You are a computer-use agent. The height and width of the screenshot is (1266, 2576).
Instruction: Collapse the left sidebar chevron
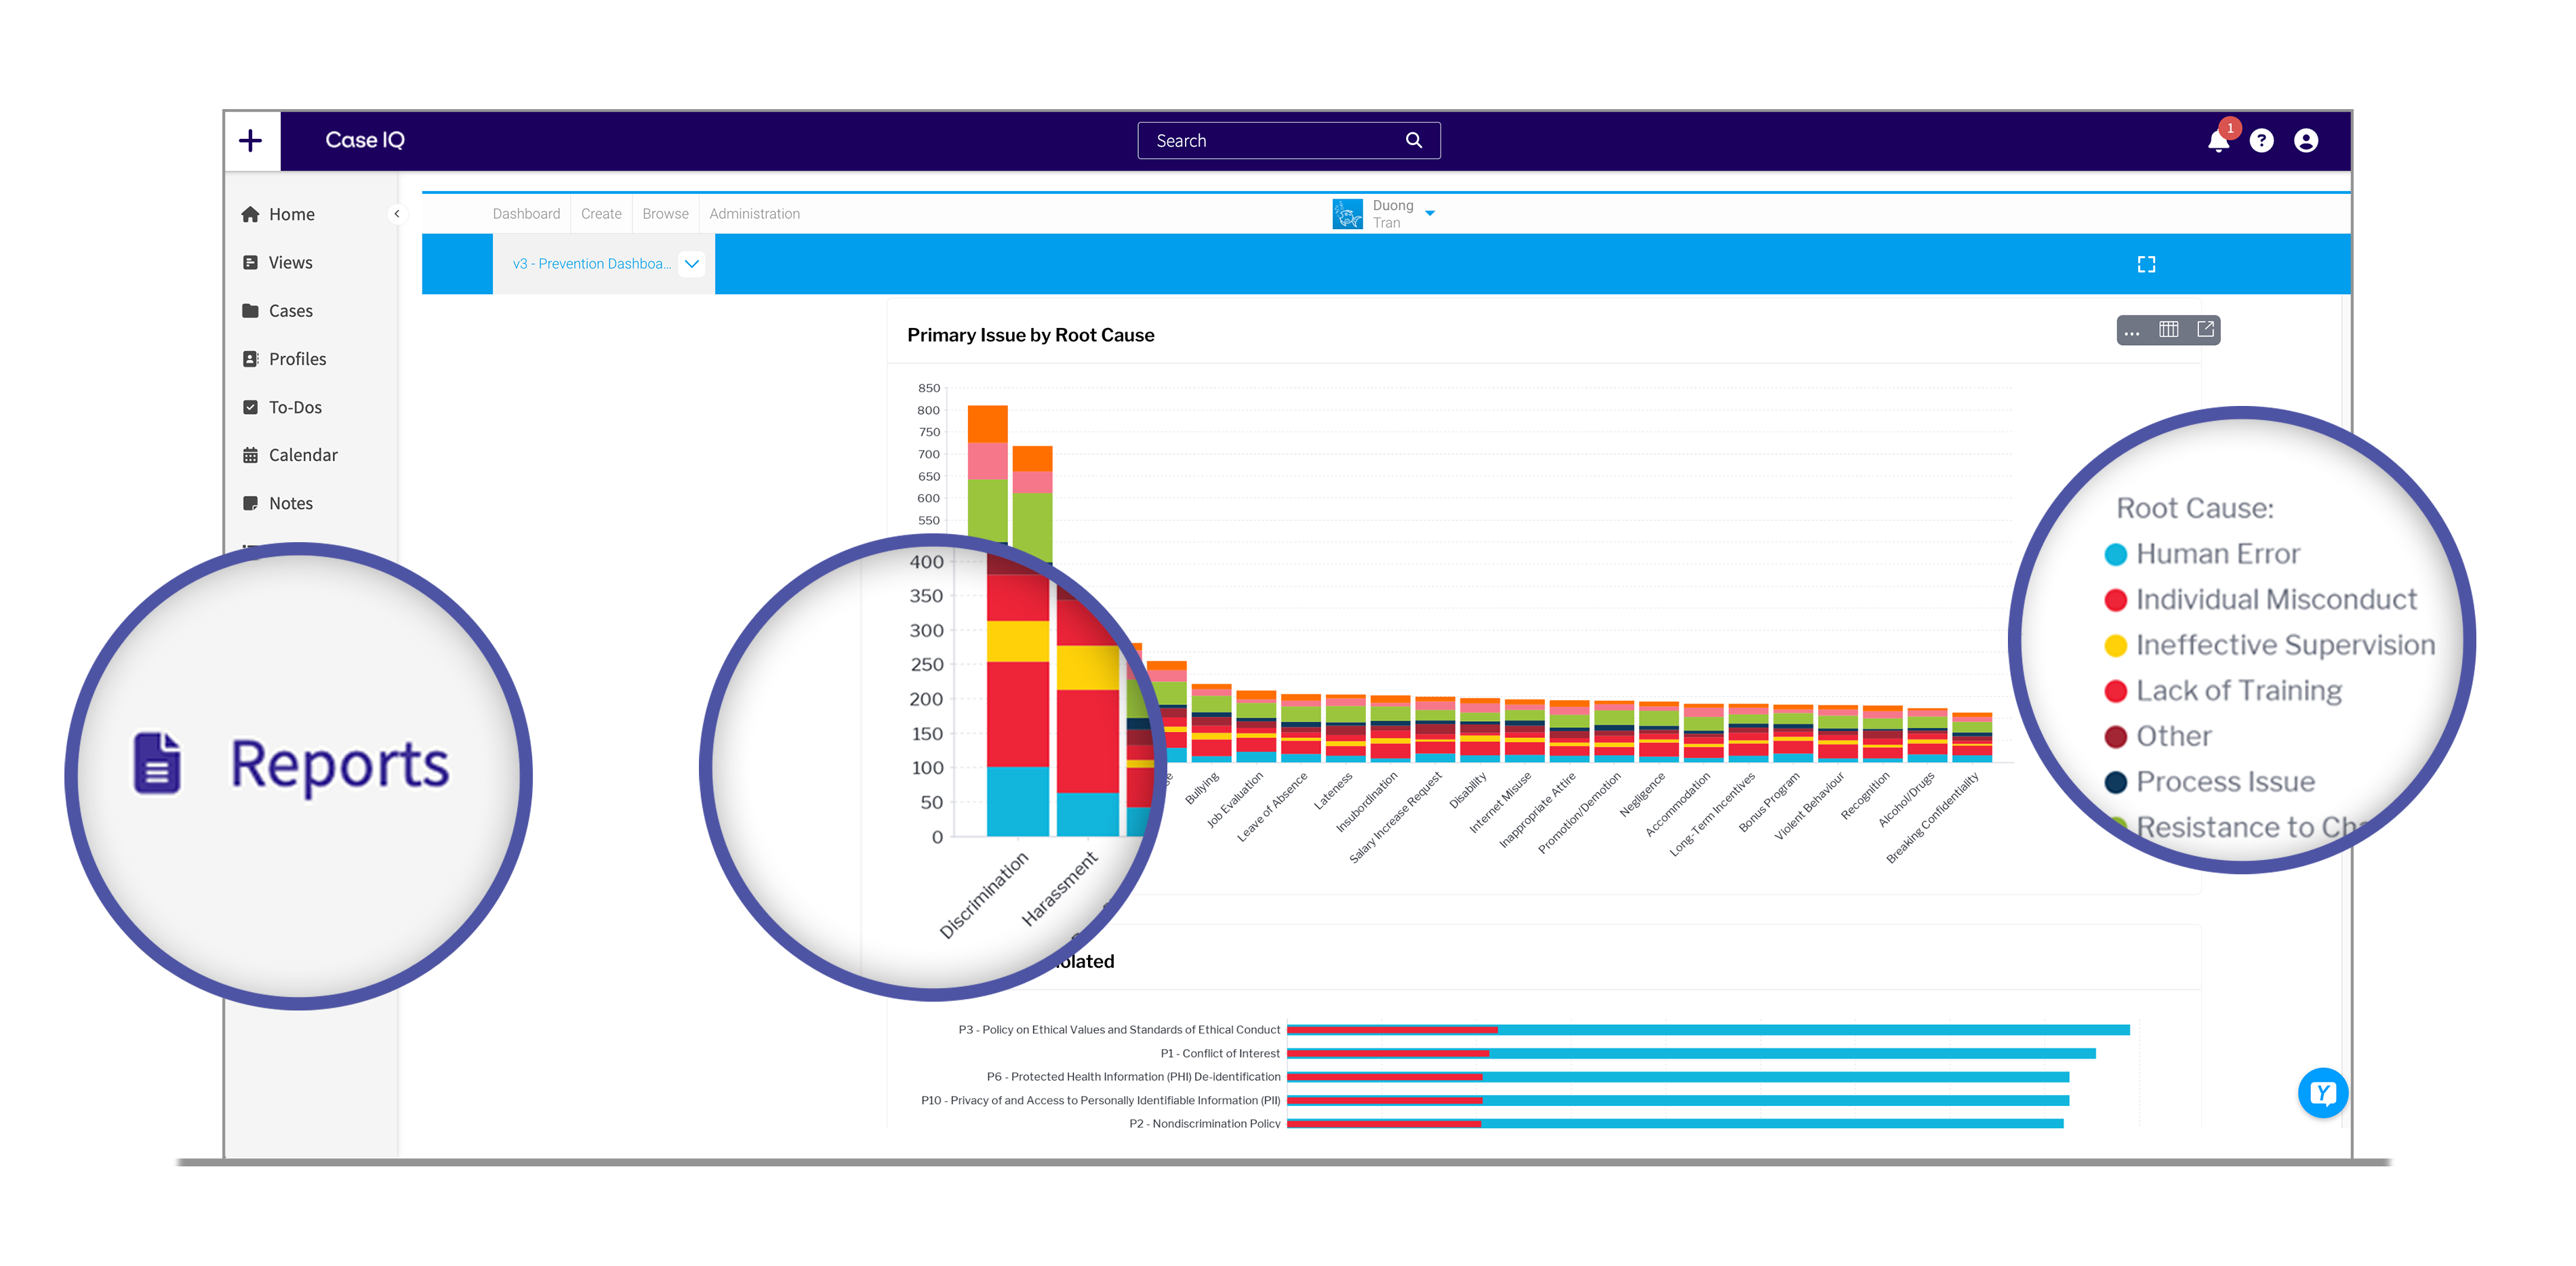click(x=397, y=214)
